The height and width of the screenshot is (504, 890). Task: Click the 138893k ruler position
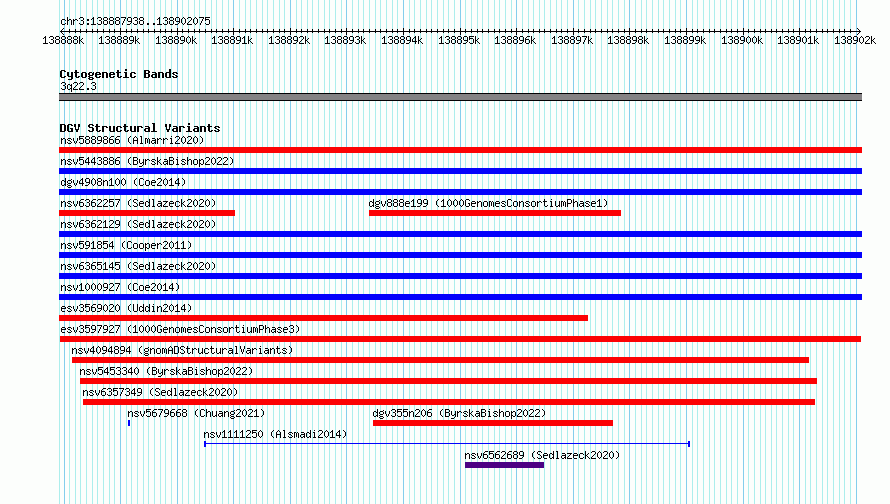[345, 40]
